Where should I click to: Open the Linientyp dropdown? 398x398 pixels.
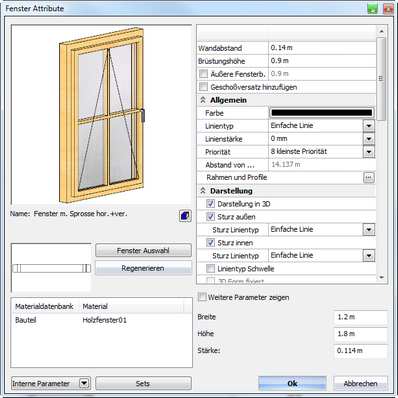click(x=369, y=126)
